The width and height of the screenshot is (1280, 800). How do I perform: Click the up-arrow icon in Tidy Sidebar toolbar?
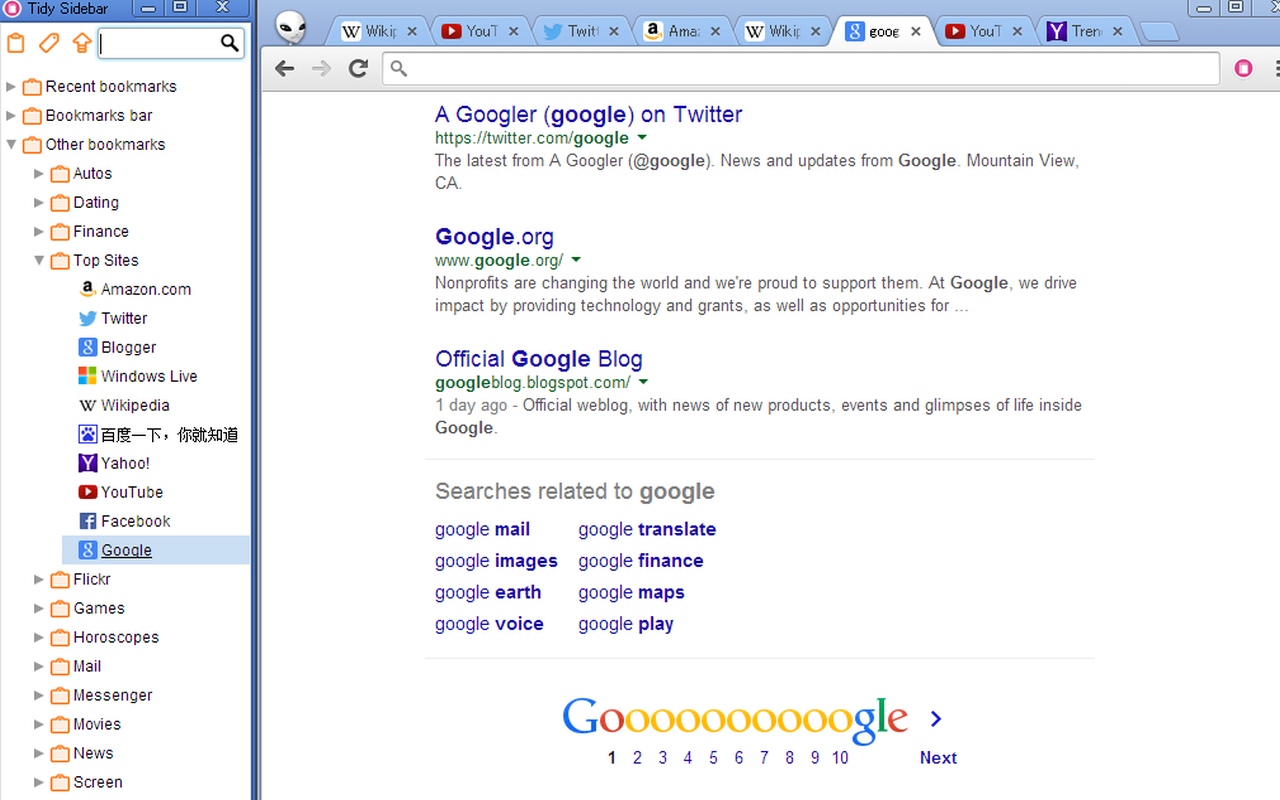tap(82, 43)
